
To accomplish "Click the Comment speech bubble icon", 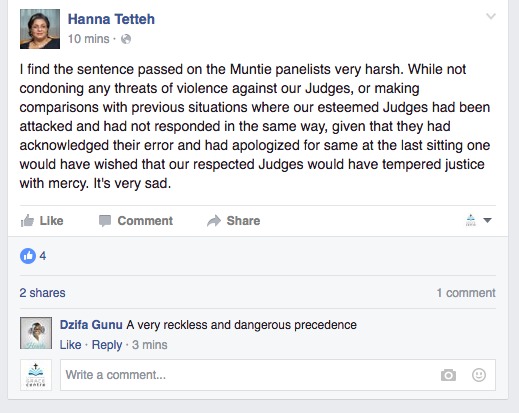I will pyautogui.click(x=105, y=221).
